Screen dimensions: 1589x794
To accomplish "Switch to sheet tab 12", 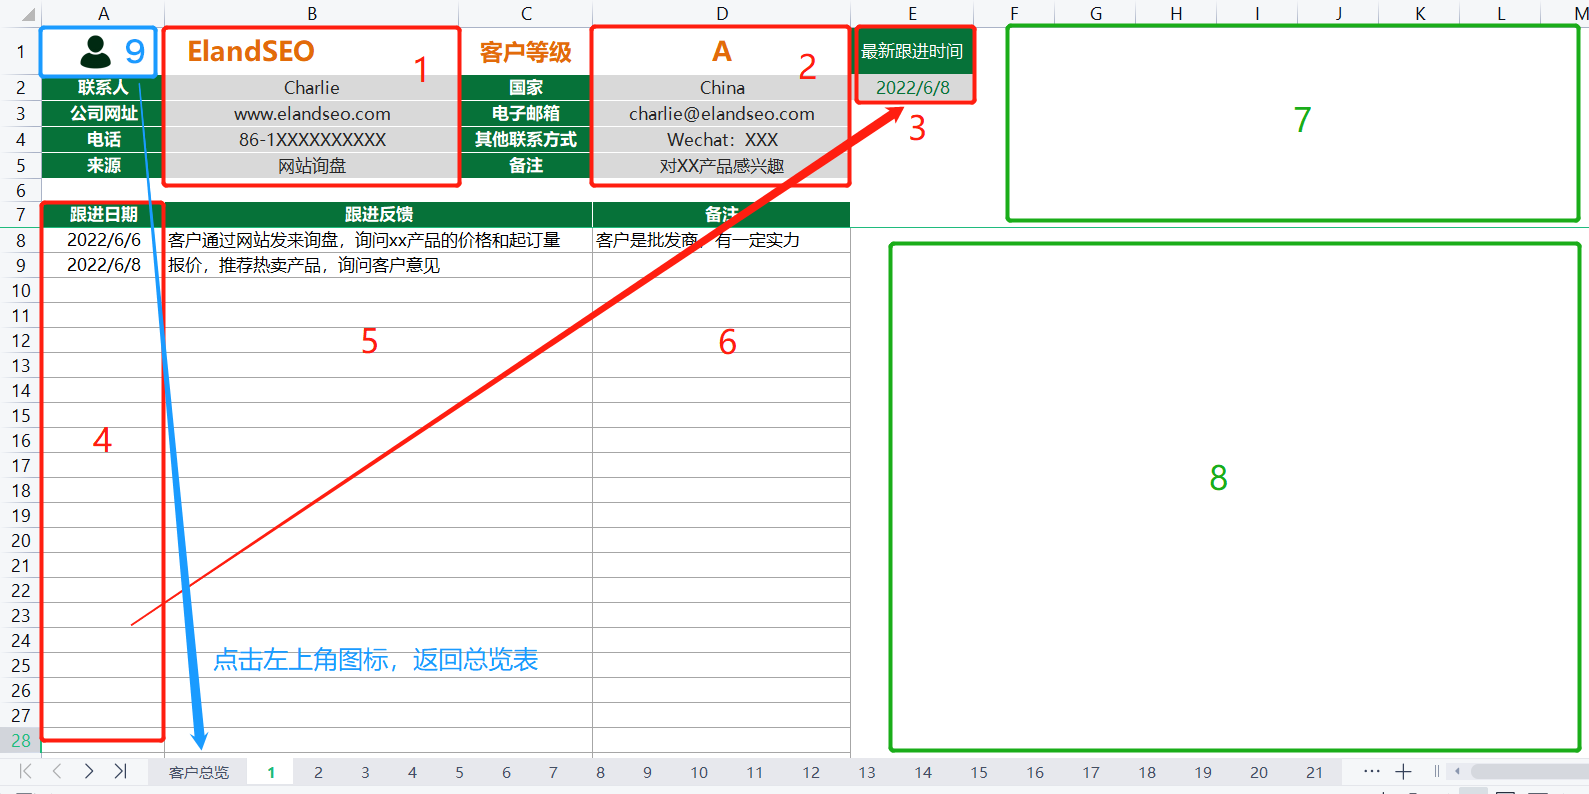I will click(x=811, y=772).
